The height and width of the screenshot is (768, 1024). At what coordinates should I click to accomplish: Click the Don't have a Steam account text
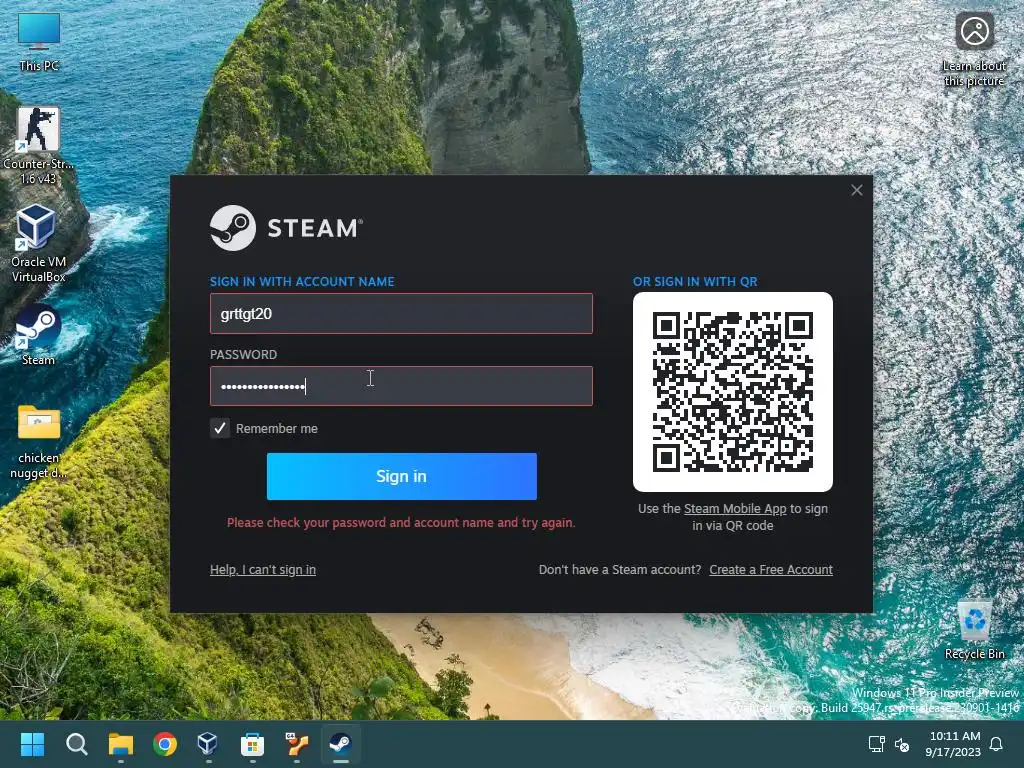(620, 569)
